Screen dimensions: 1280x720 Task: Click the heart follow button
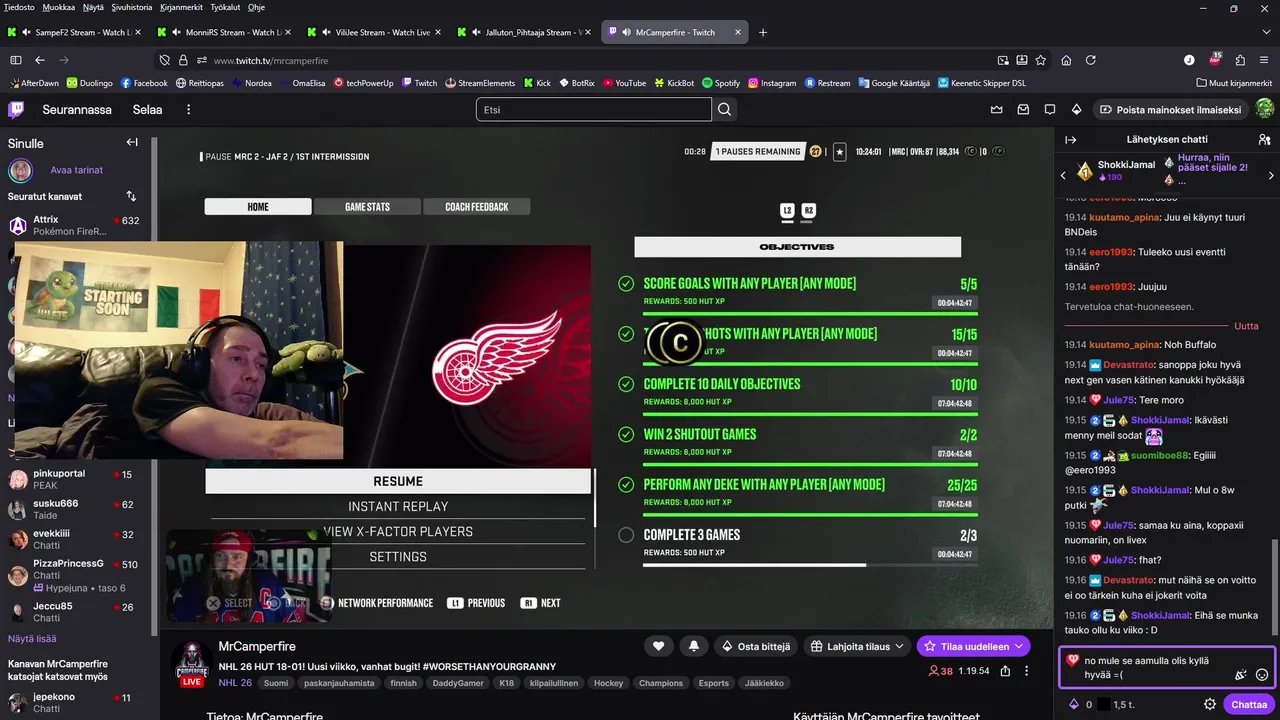(x=658, y=646)
